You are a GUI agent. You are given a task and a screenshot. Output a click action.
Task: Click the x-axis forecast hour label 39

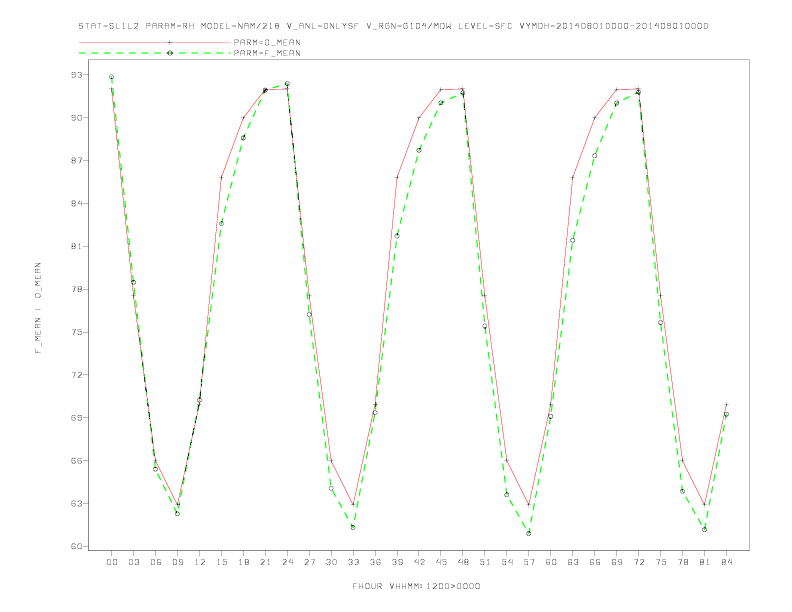[x=397, y=562]
